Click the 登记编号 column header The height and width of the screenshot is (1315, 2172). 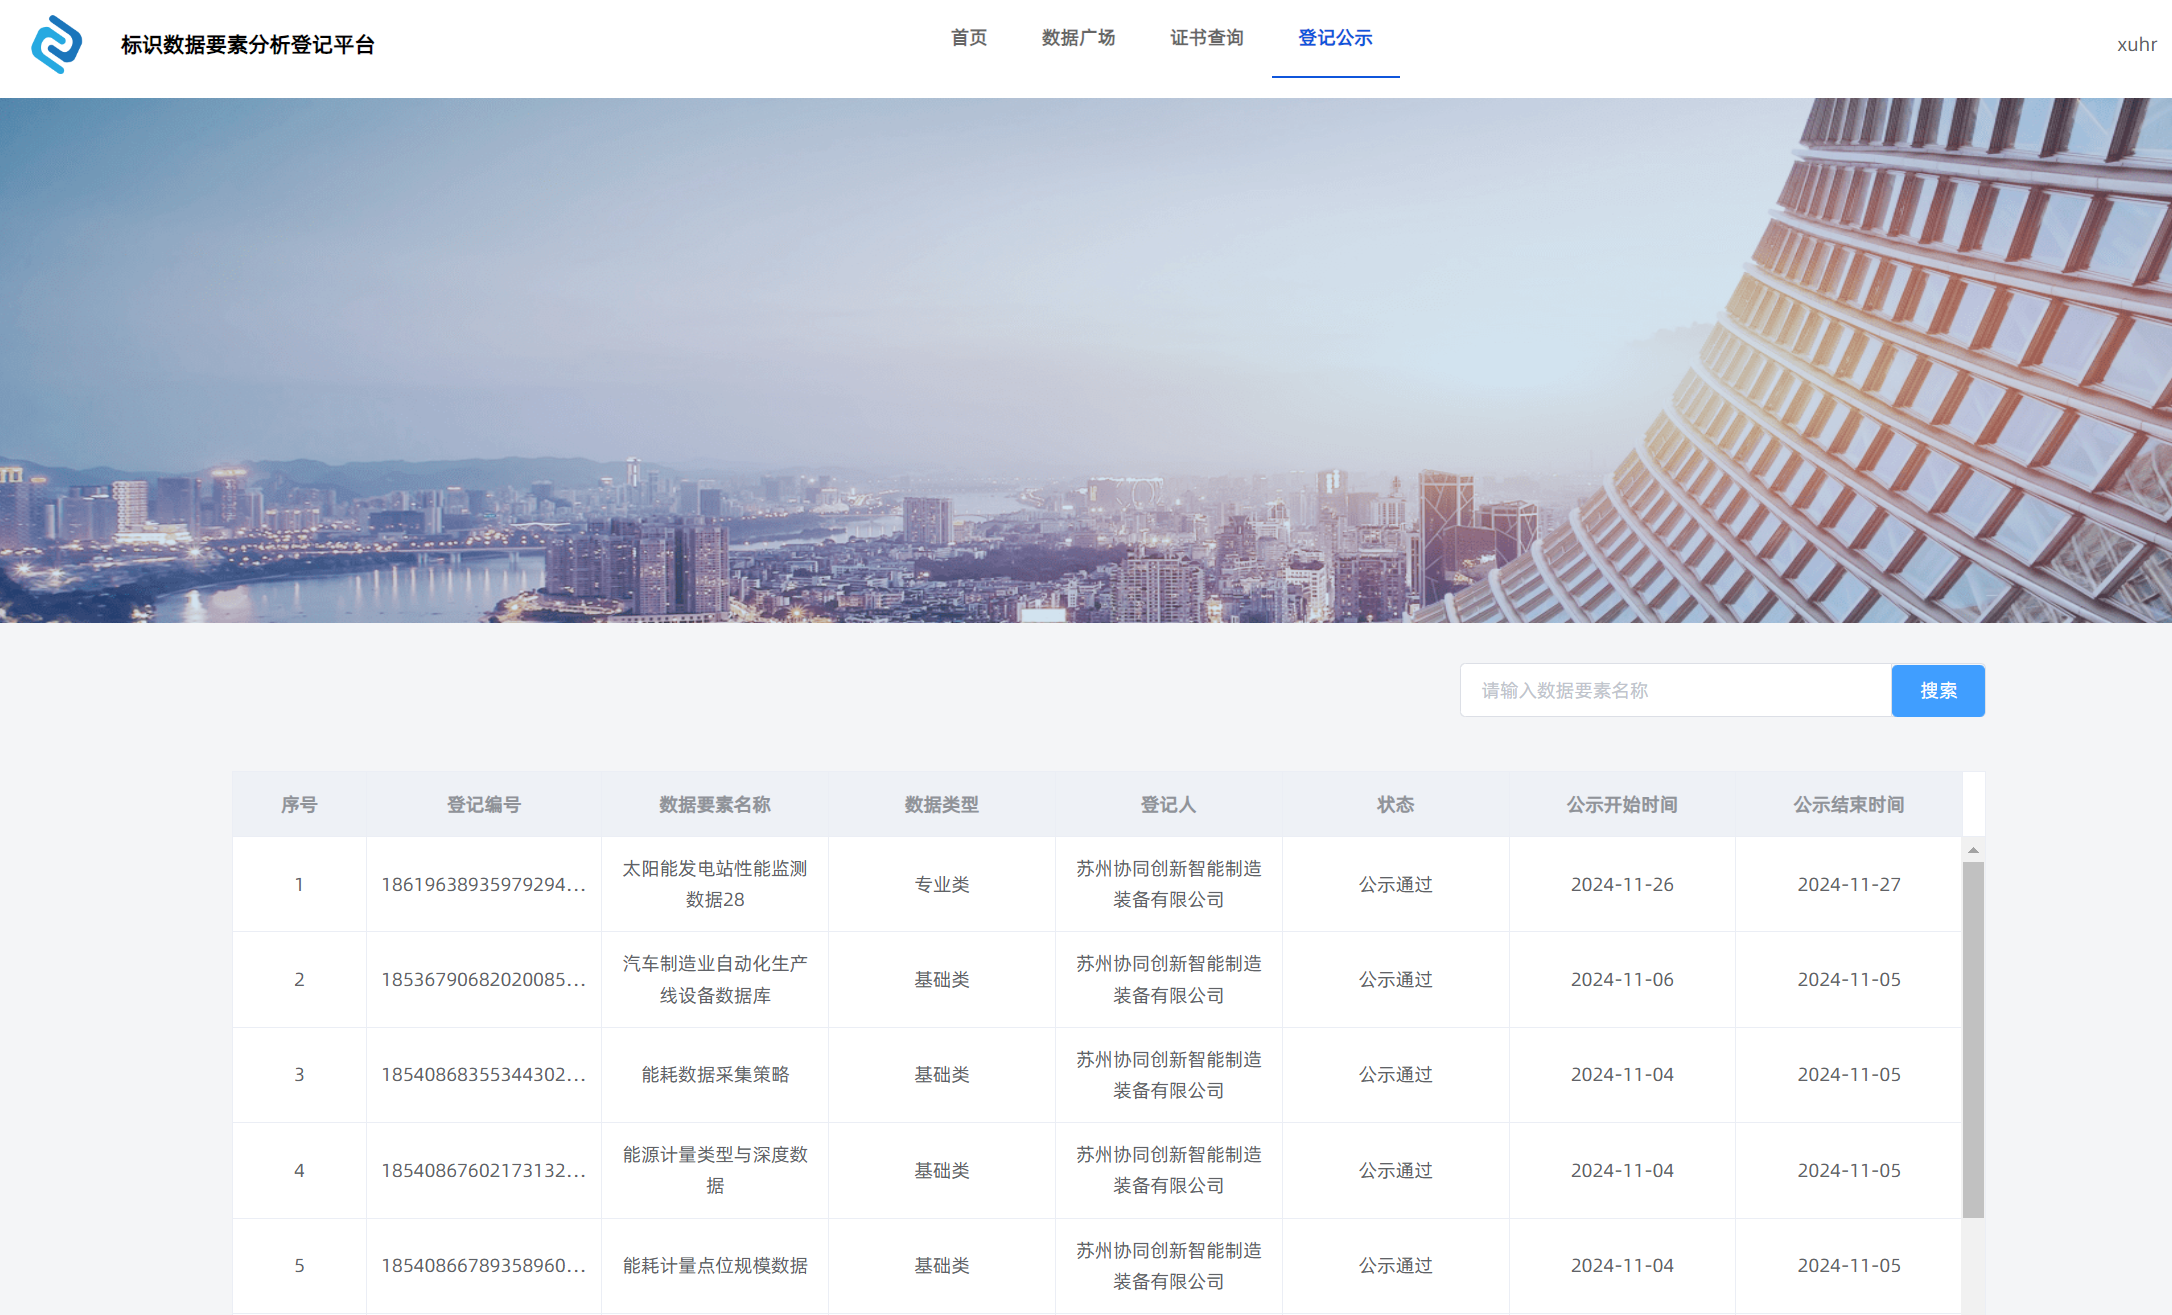484,804
